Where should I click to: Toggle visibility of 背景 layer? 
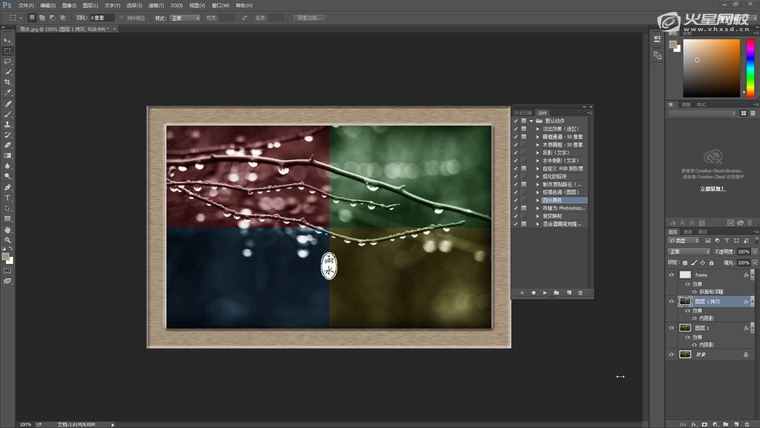[x=672, y=354]
